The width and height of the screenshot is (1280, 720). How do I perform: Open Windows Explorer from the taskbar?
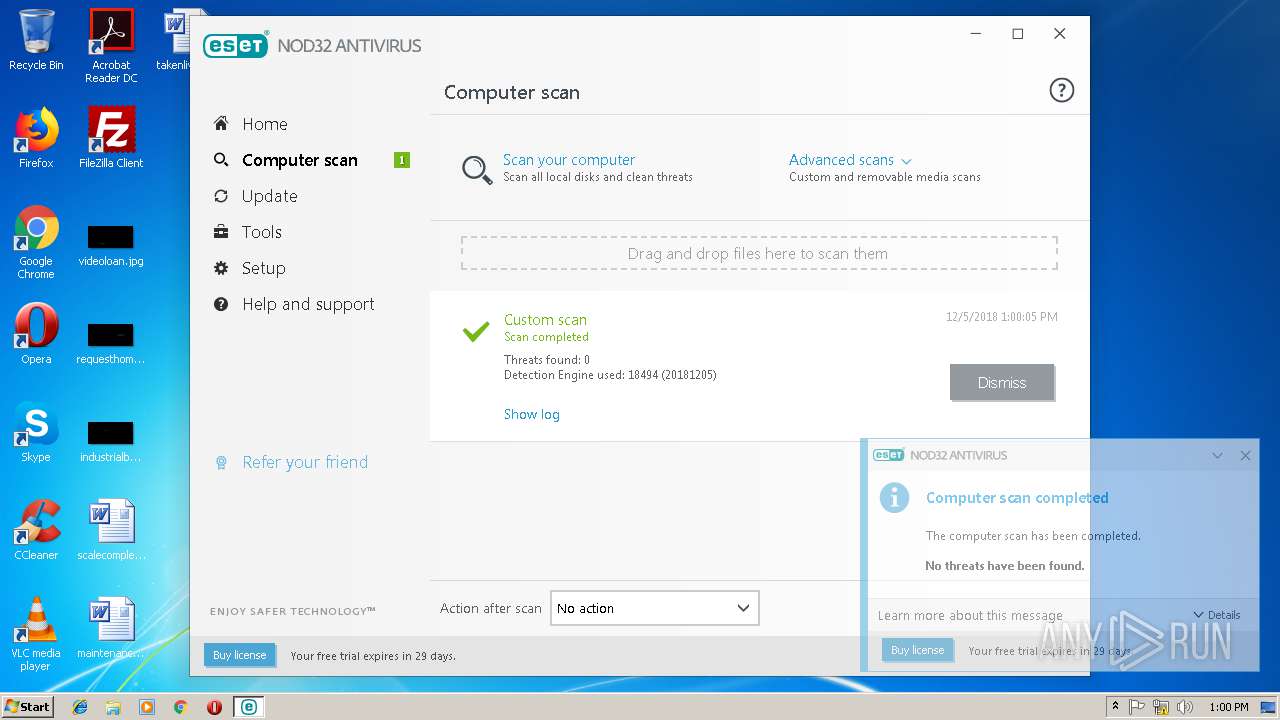(113, 706)
